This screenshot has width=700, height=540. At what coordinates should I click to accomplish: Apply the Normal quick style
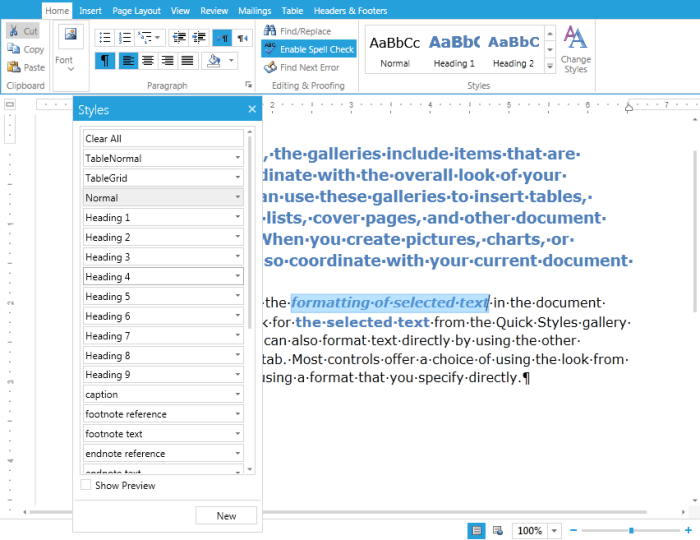coord(395,49)
